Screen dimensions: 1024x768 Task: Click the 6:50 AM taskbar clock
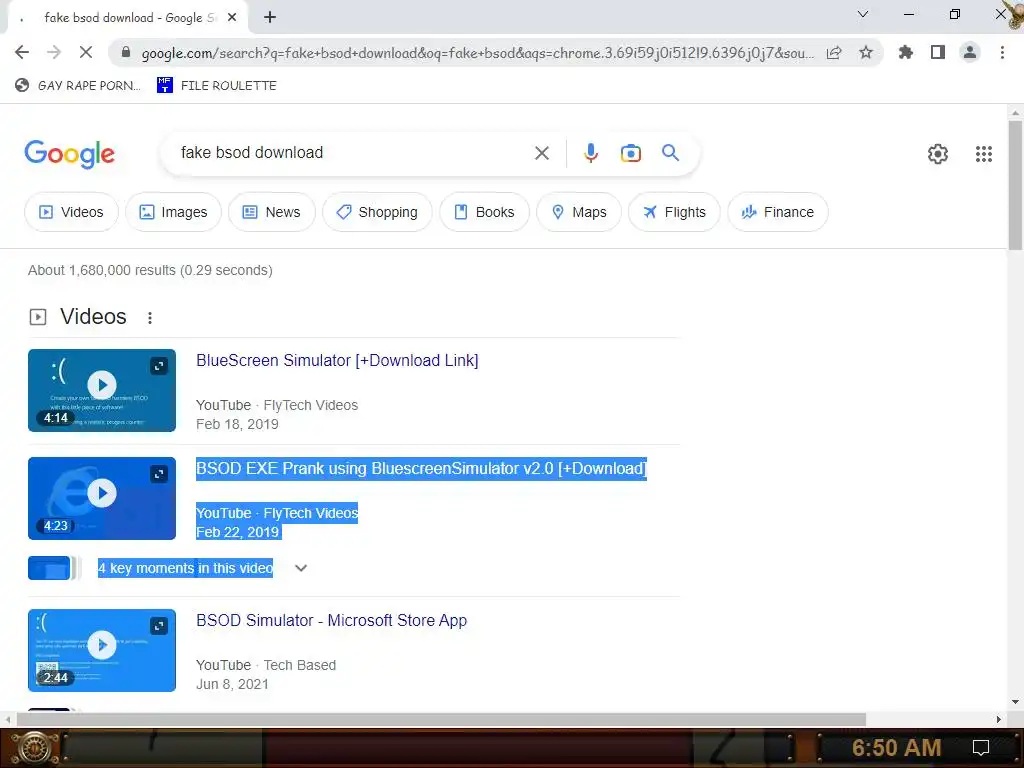(x=896, y=748)
